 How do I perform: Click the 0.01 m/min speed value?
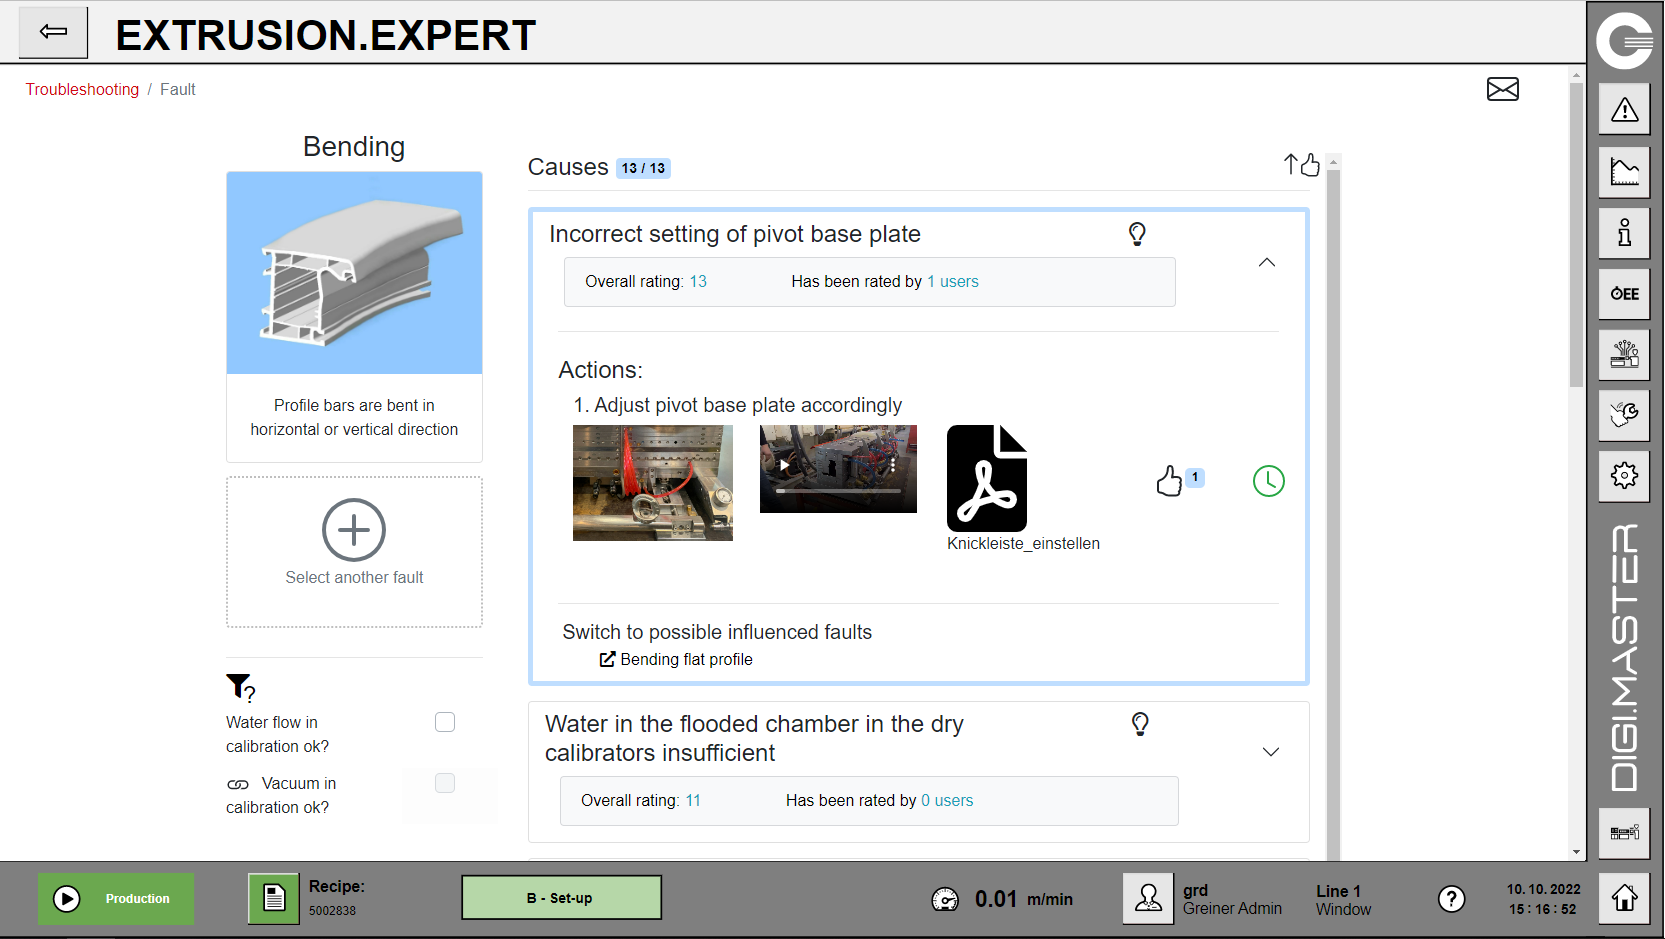tap(1024, 899)
